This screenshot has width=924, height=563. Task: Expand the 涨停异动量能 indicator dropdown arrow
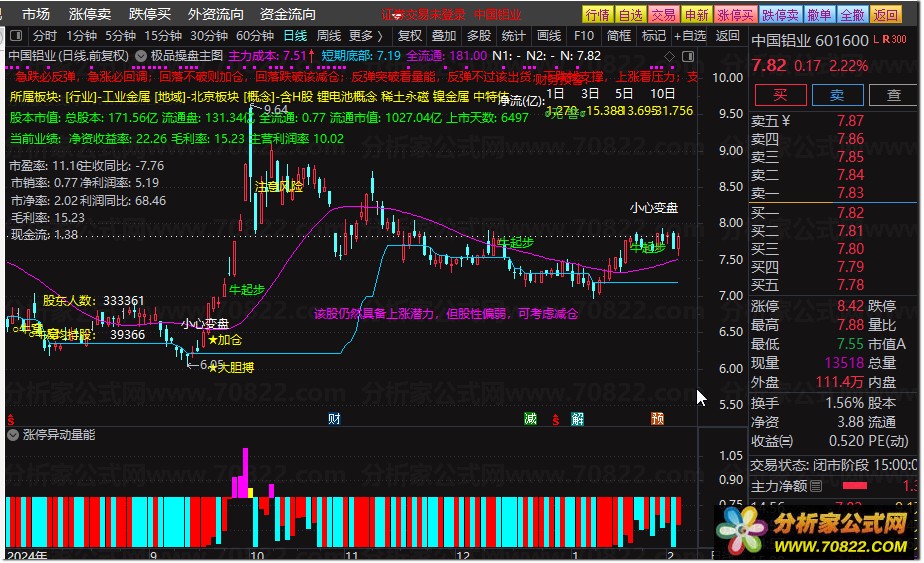13,435
